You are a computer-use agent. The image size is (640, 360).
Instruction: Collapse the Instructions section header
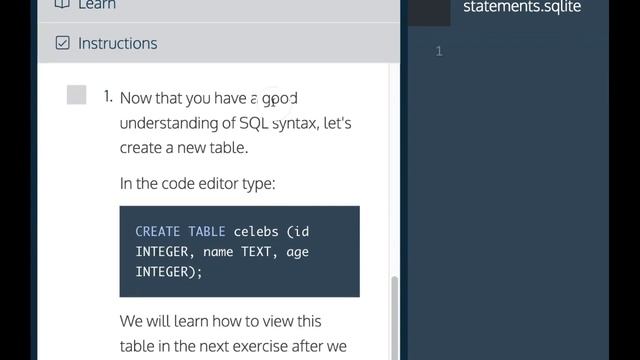pyautogui.click(x=218, y=43)
